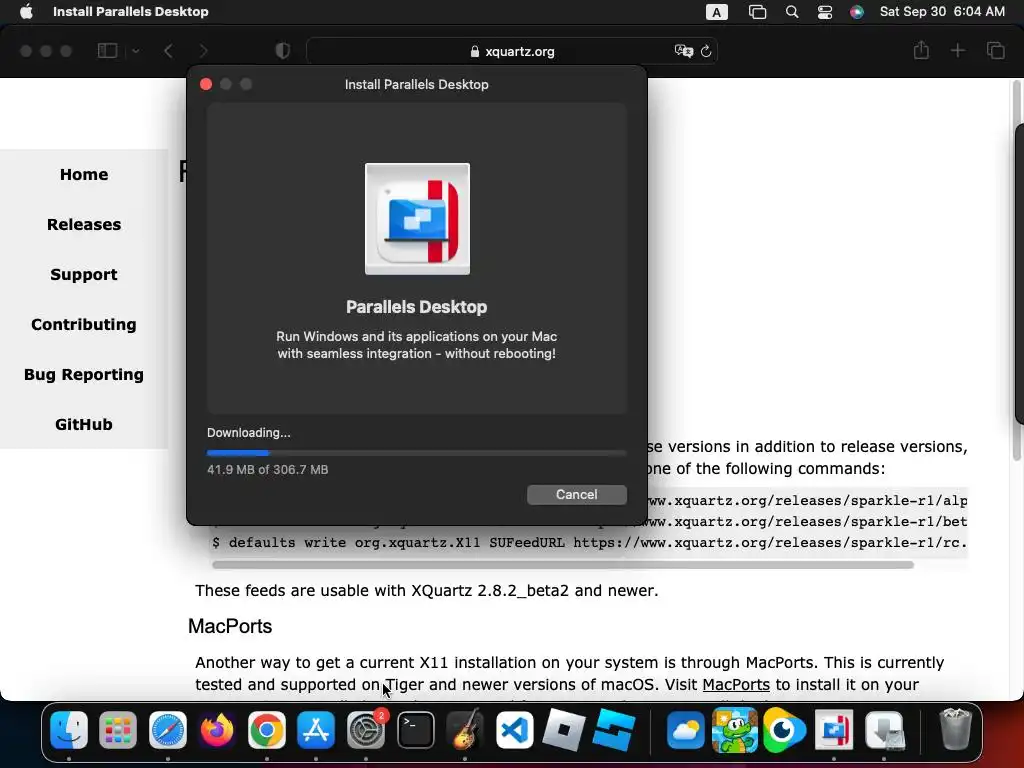Activate Siri from menu bar

tap(857, 12)
